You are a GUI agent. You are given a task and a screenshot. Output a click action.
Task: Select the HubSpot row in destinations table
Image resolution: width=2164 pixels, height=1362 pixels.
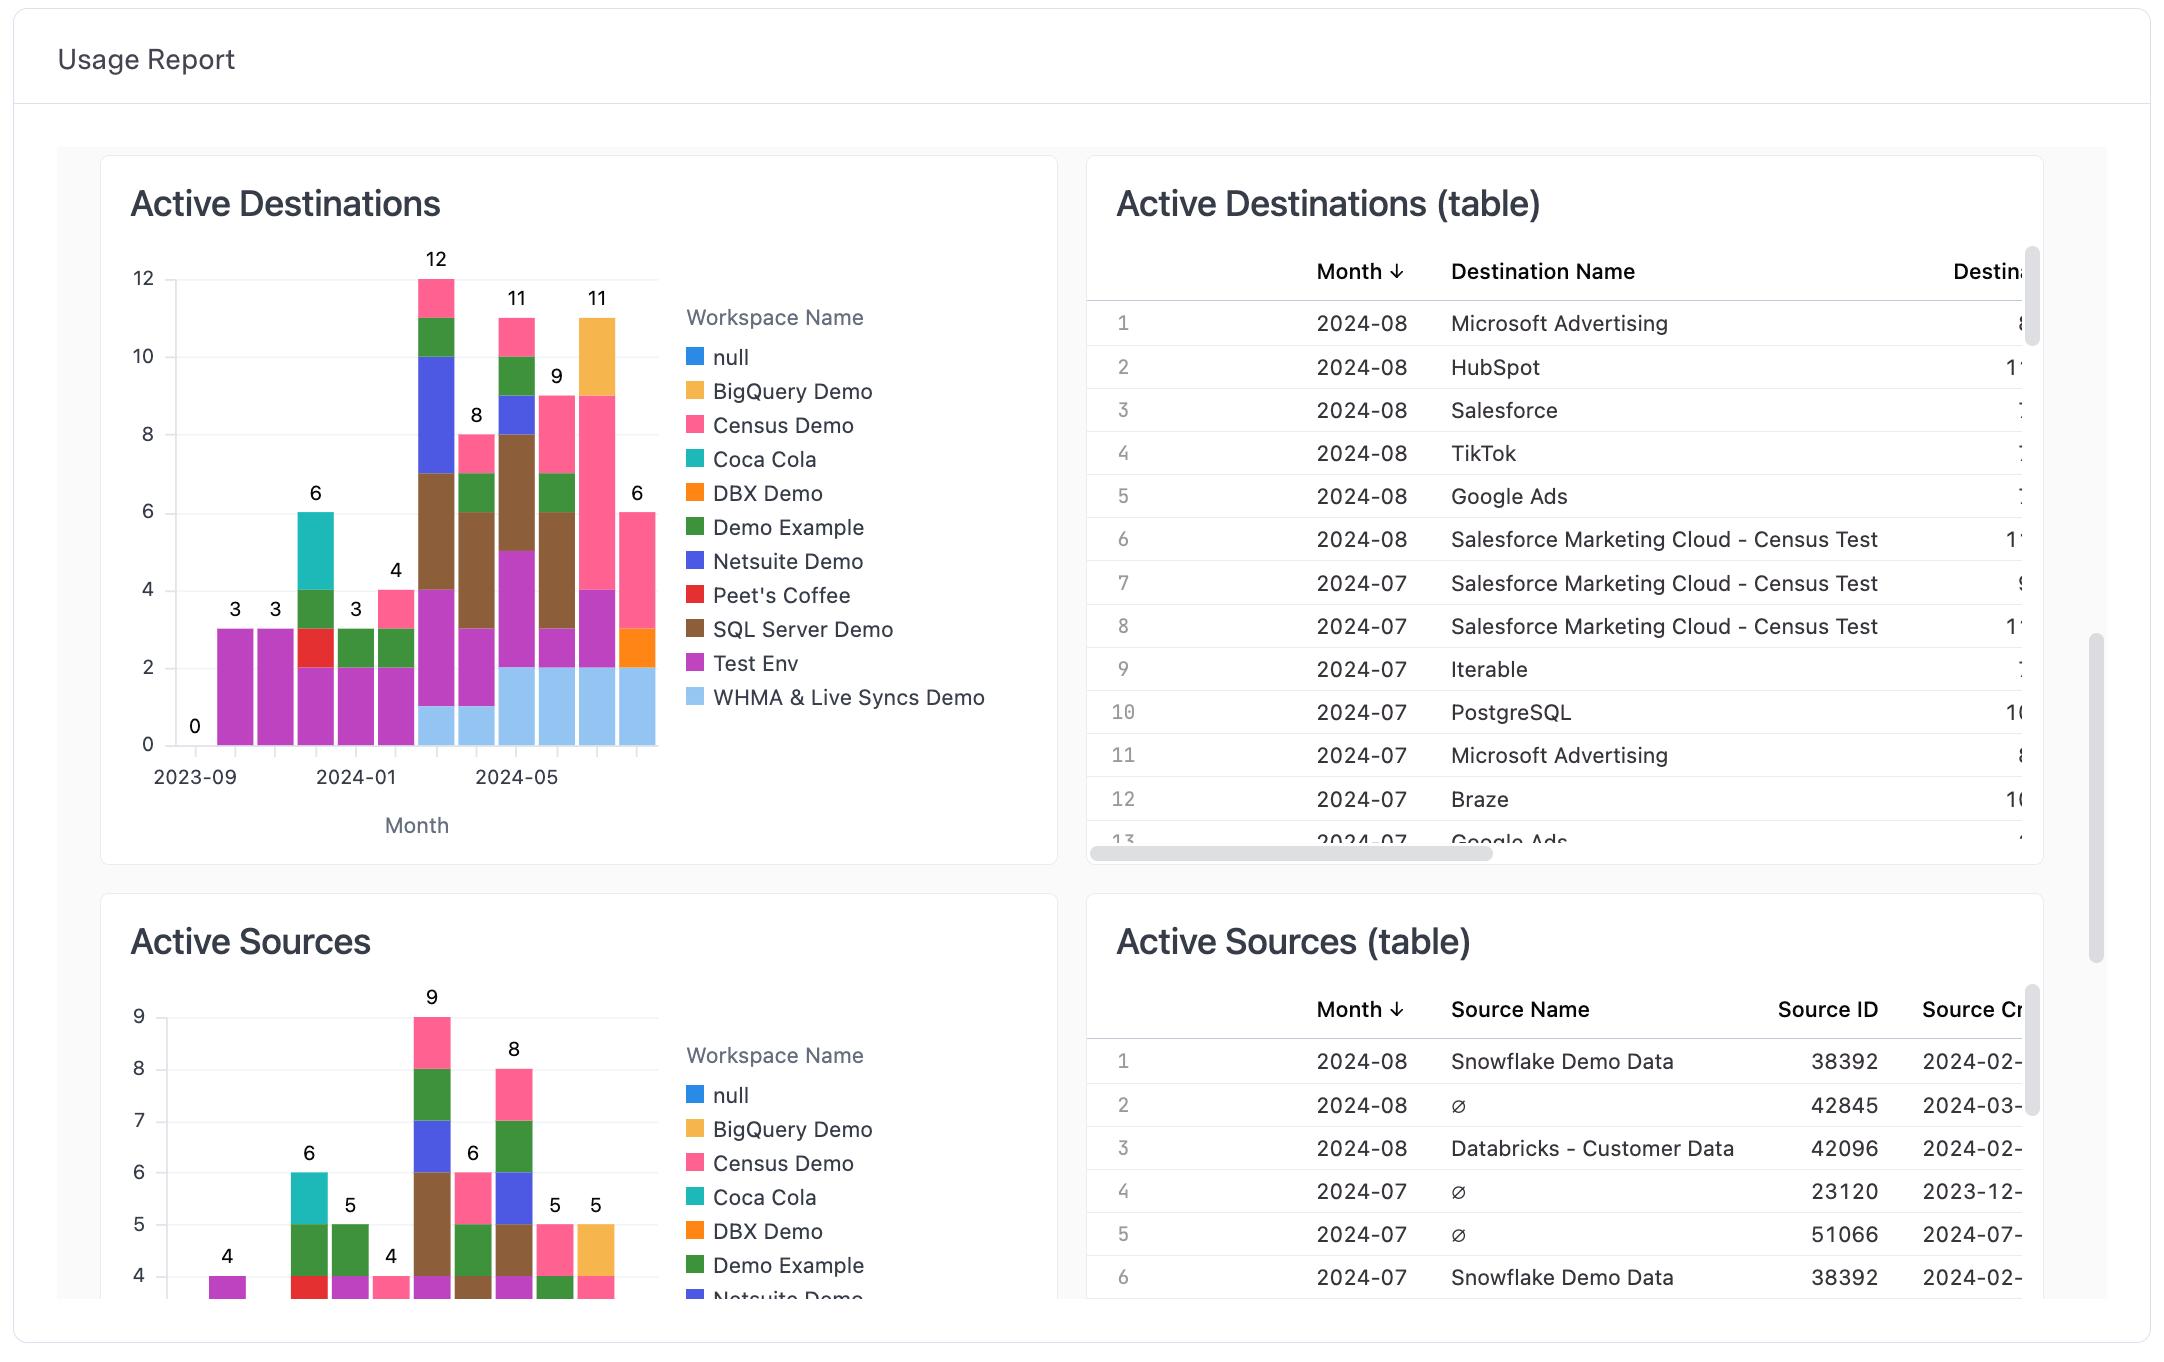[1495, 367]
